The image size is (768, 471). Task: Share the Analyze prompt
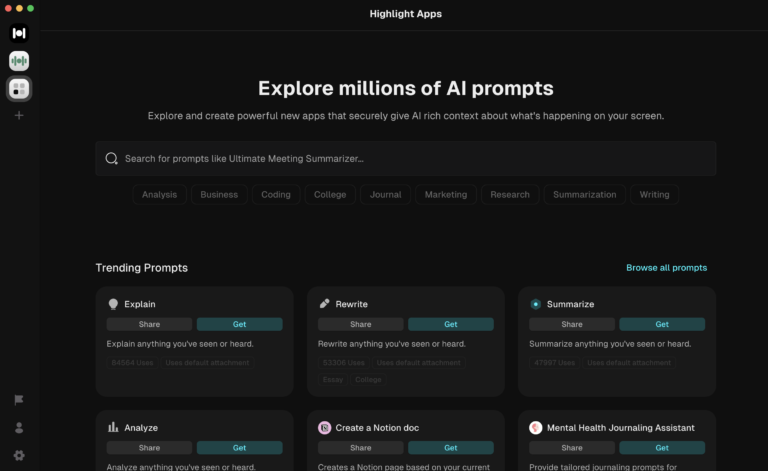149,448
